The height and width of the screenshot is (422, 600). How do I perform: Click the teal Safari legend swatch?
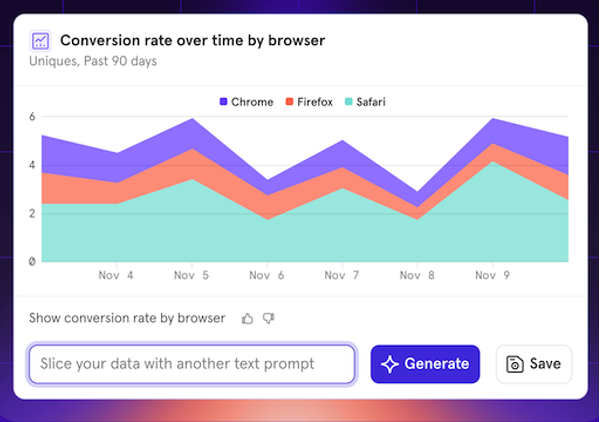(349, 102)
